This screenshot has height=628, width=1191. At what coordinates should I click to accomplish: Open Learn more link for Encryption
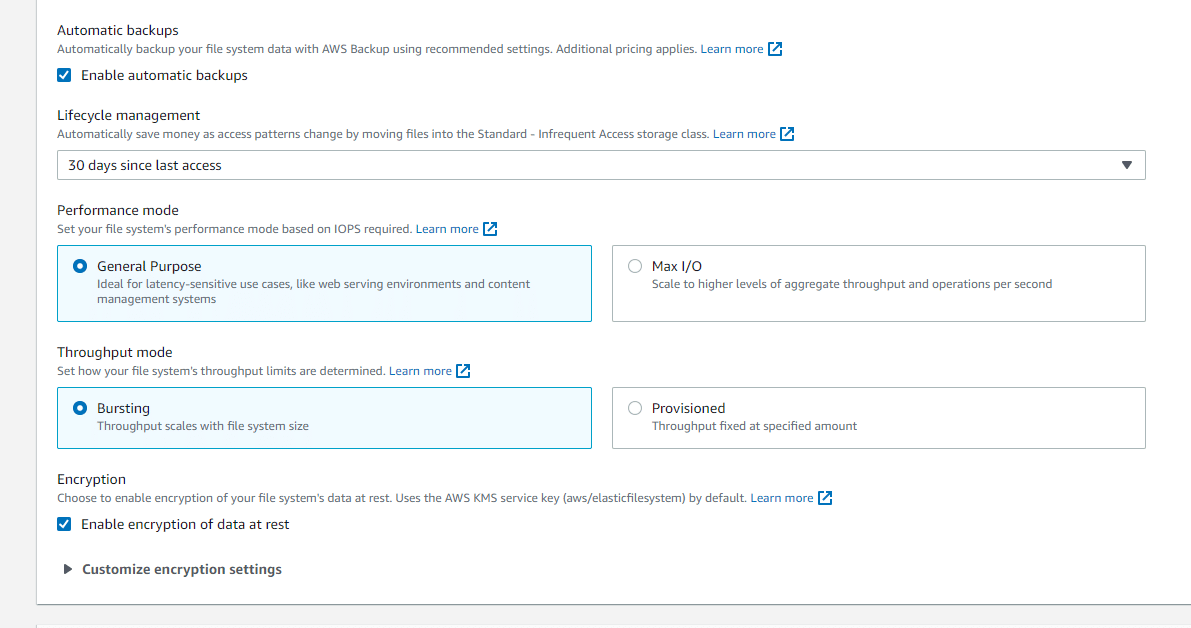point(782,498)
